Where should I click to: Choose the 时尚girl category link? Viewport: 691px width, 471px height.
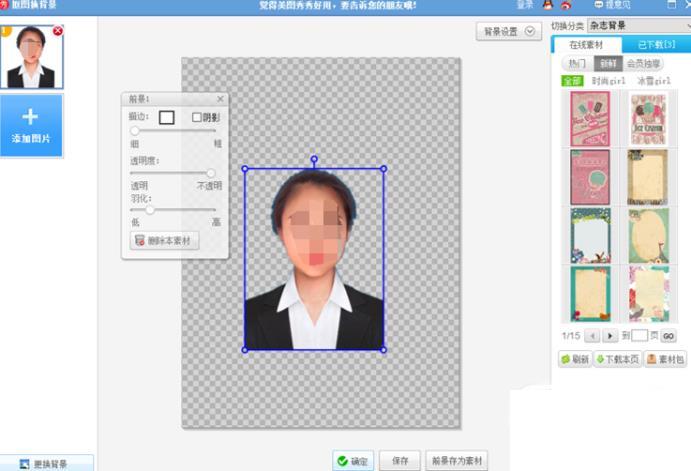pos(608,81)
